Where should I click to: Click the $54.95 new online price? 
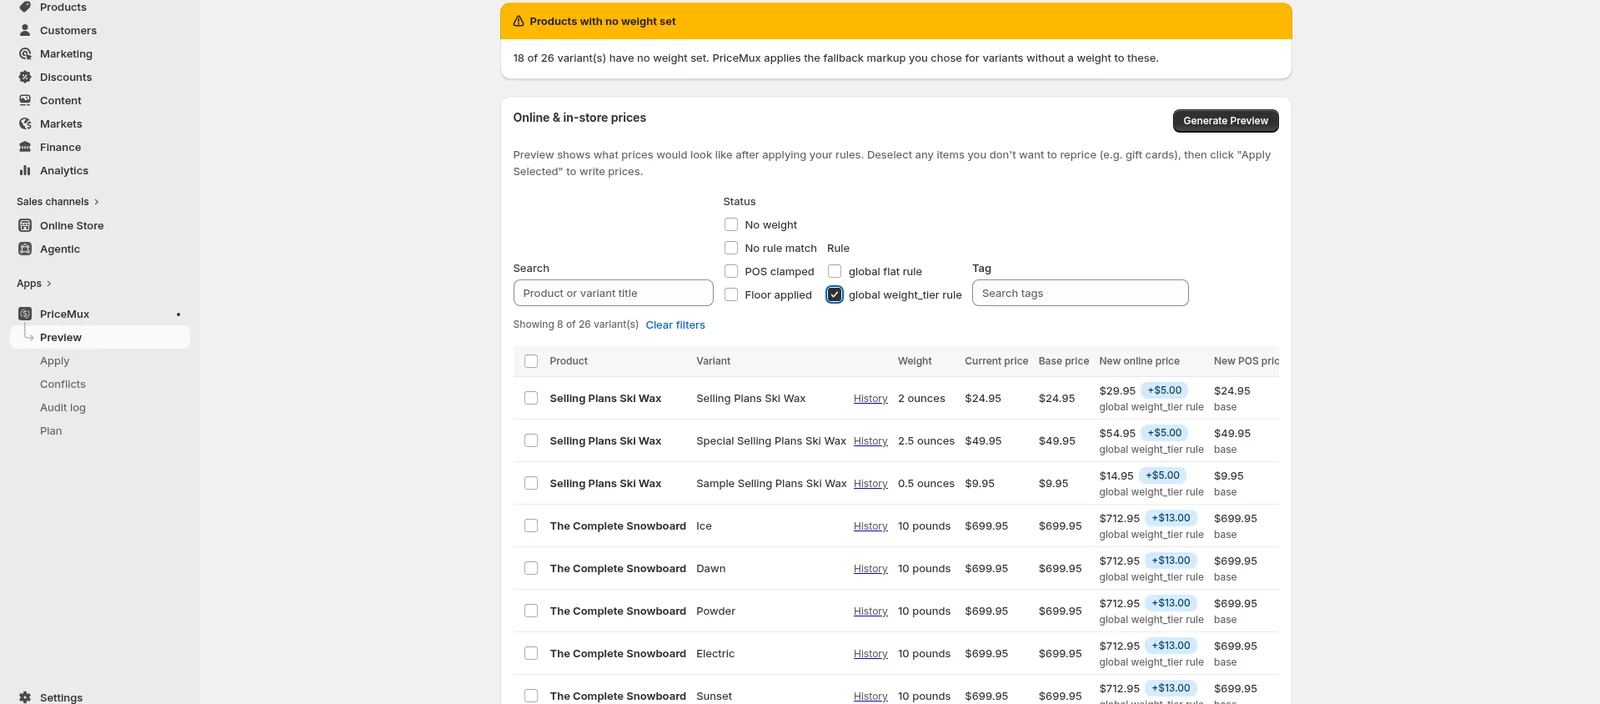1117,434
